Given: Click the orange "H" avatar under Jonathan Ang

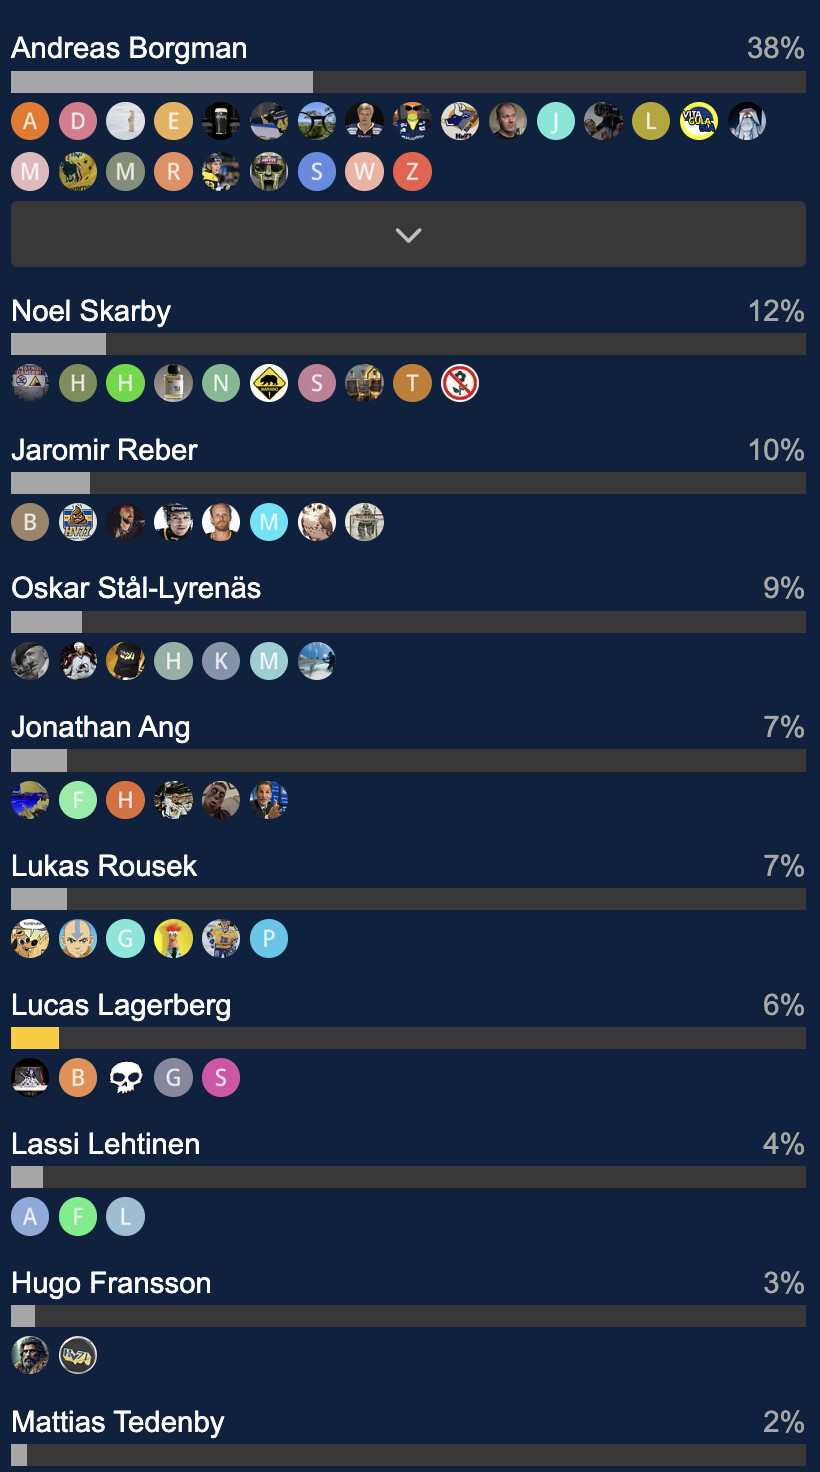Looking at the screenshot, I should tap(125, 800).
